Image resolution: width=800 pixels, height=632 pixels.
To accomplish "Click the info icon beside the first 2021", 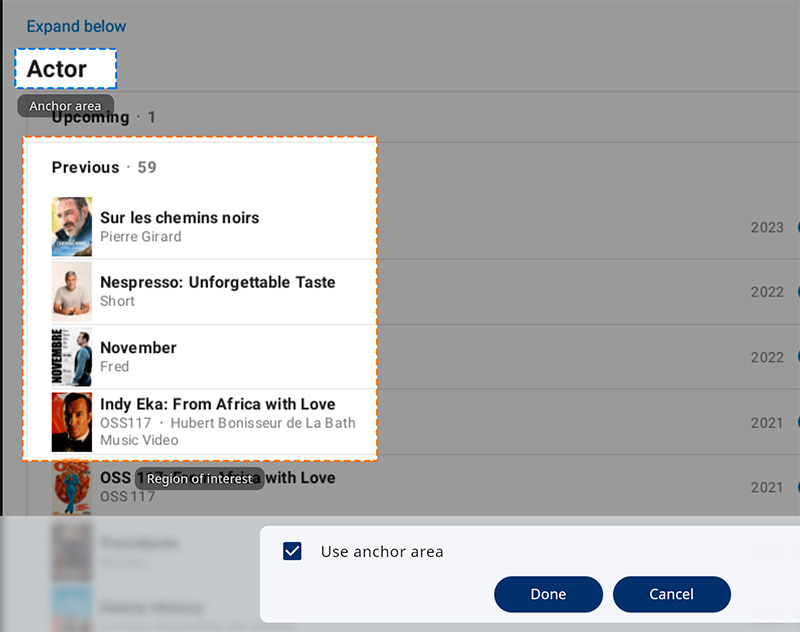I will tap(797, 422).
